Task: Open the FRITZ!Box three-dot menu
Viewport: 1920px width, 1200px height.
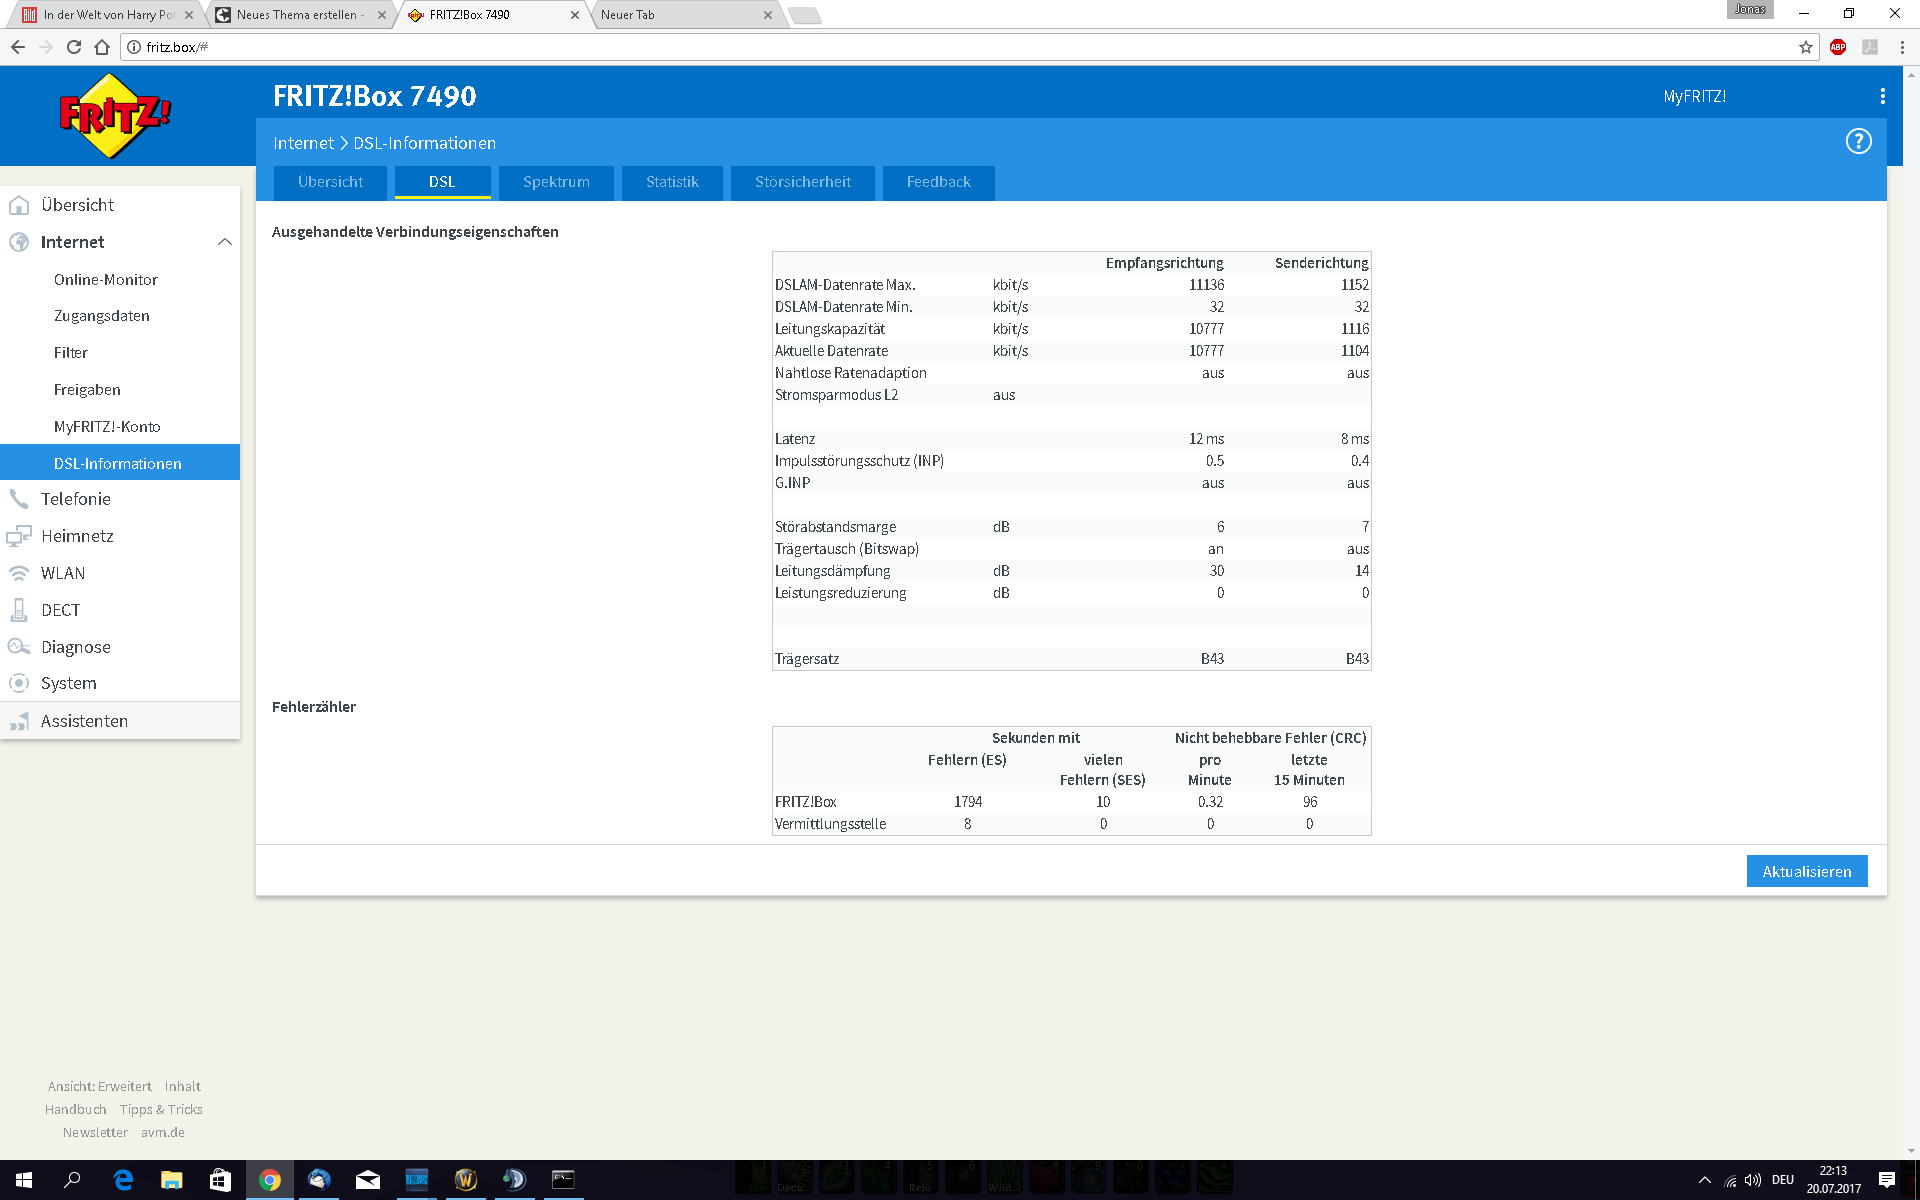Action: (x=1882, y=96)
